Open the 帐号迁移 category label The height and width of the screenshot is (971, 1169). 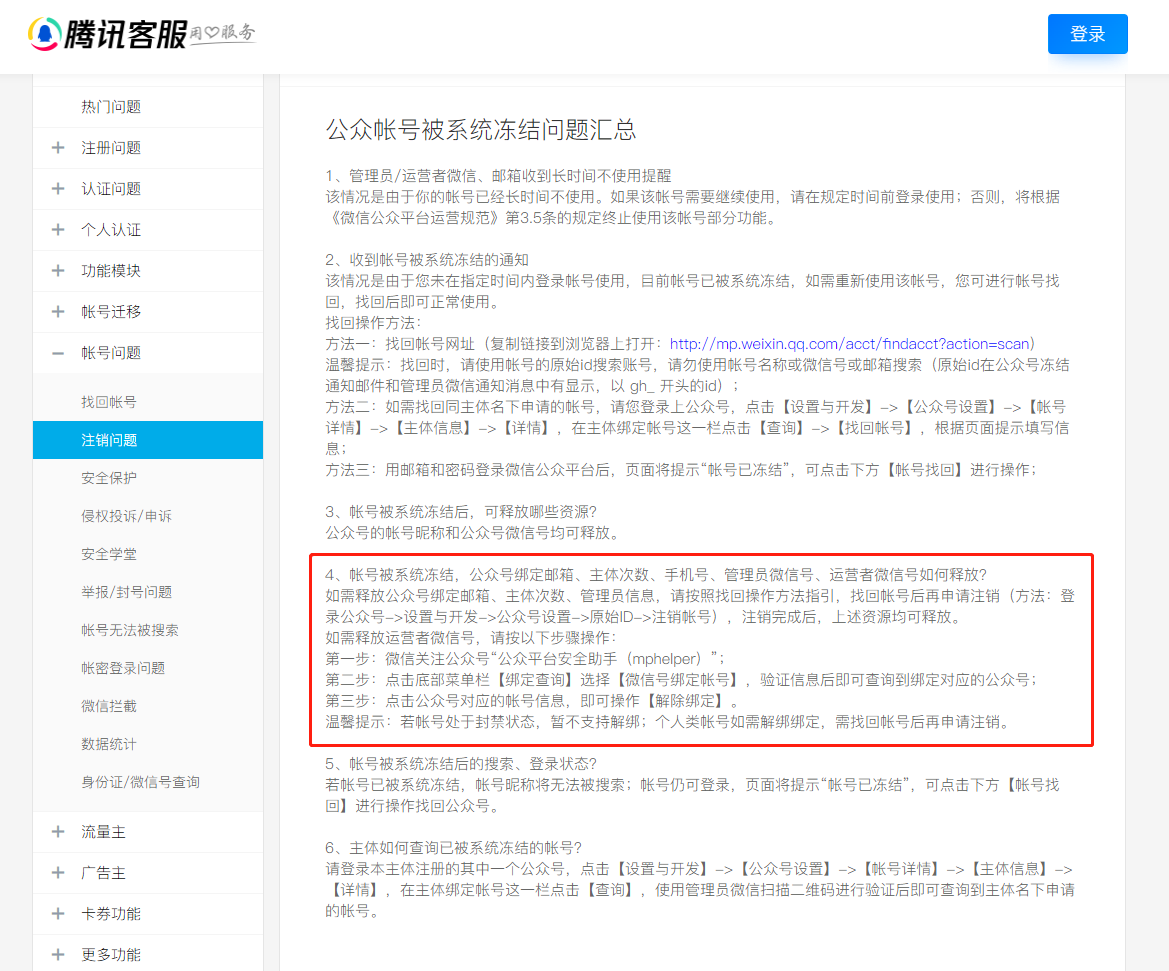111,312
